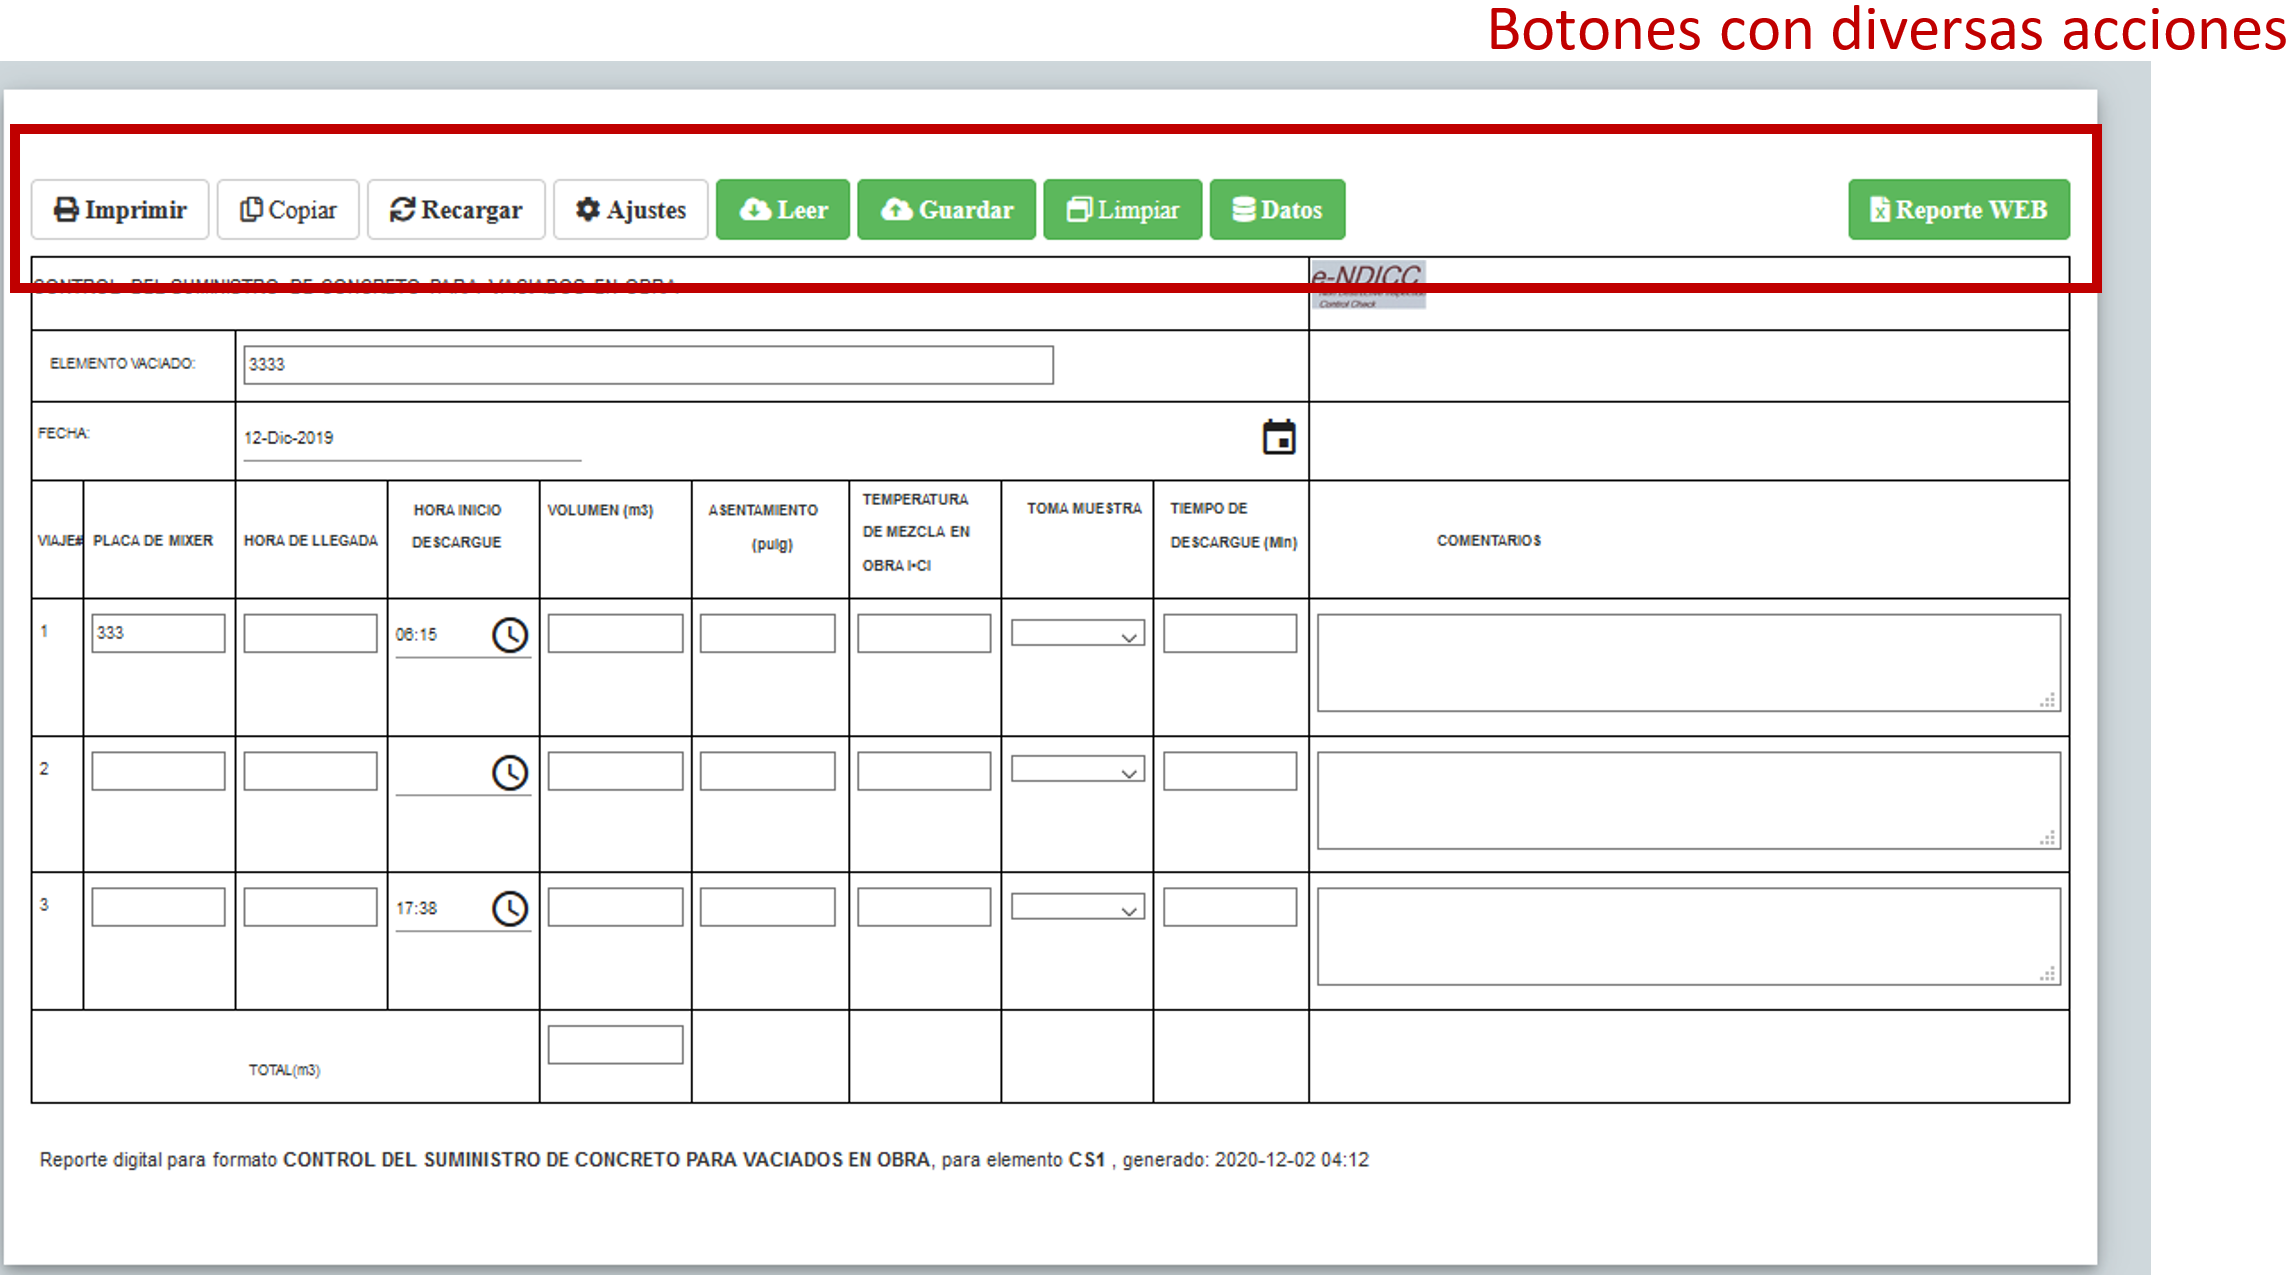2296x1275 pixels.
Task: Click the Elemento Vaciado input field
Action: tap(648, 365)
